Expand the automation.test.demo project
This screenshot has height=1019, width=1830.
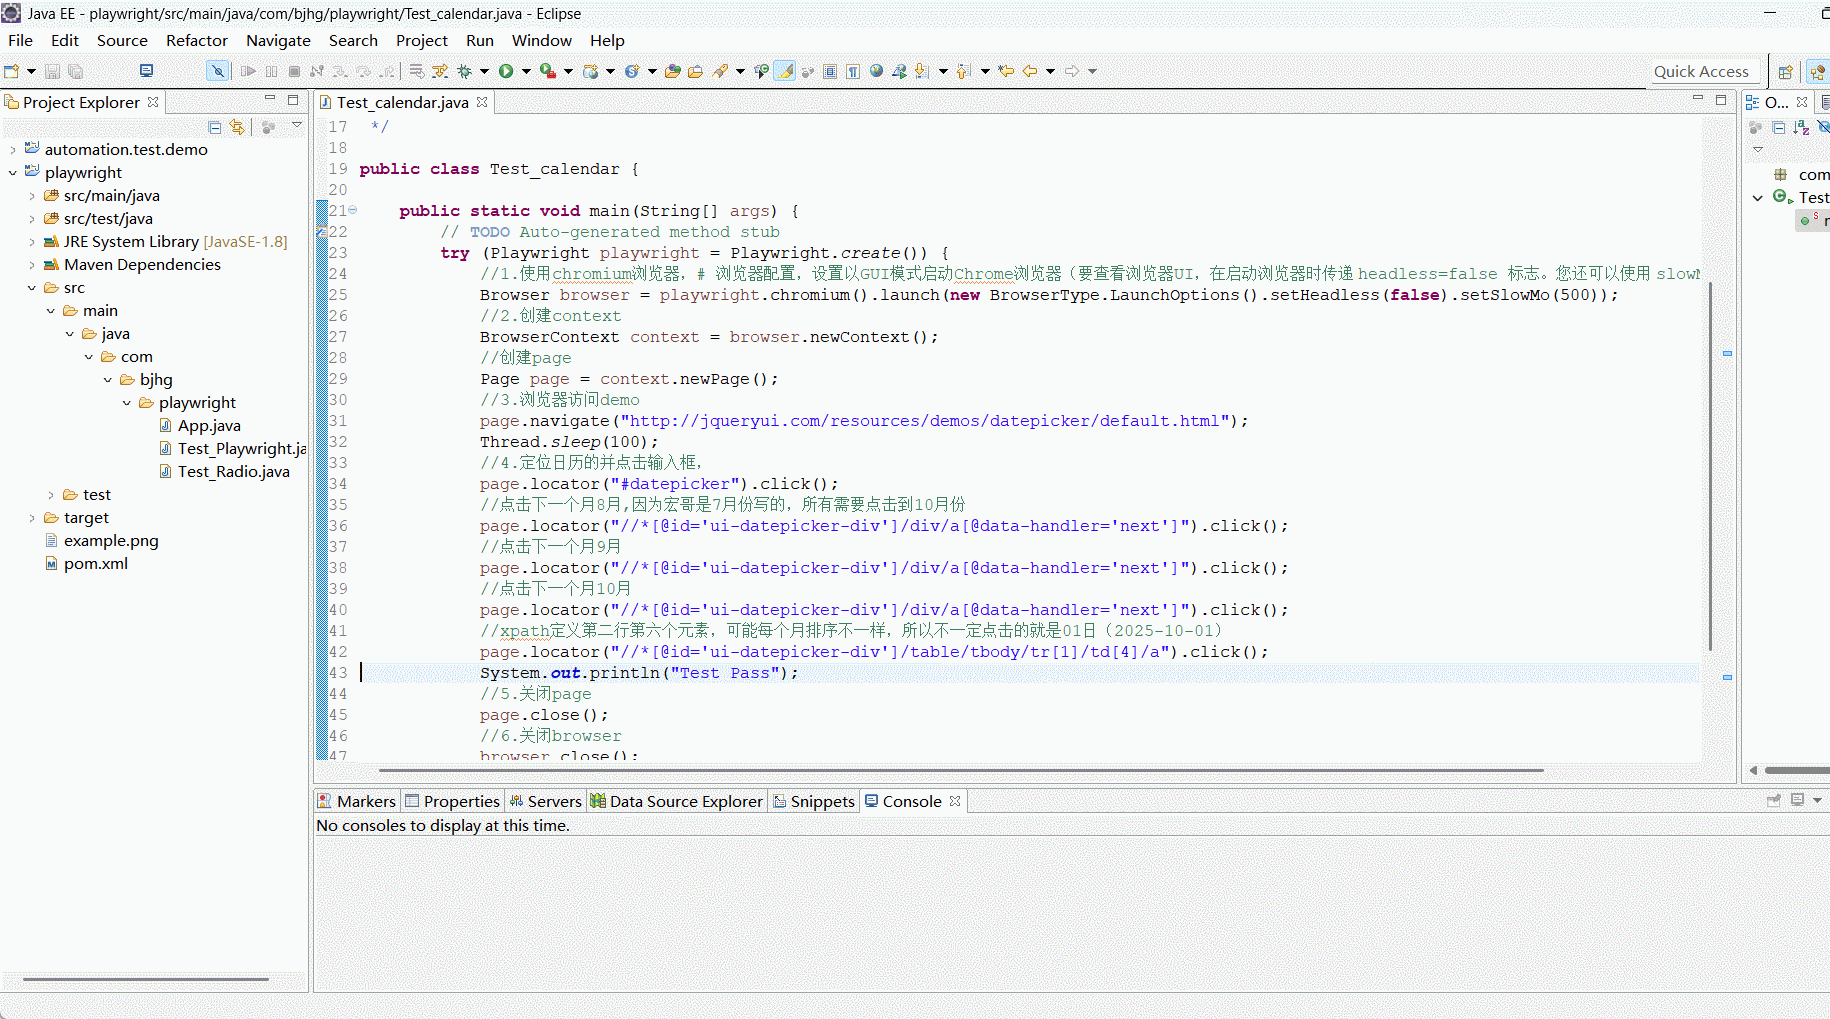point(13,150)
